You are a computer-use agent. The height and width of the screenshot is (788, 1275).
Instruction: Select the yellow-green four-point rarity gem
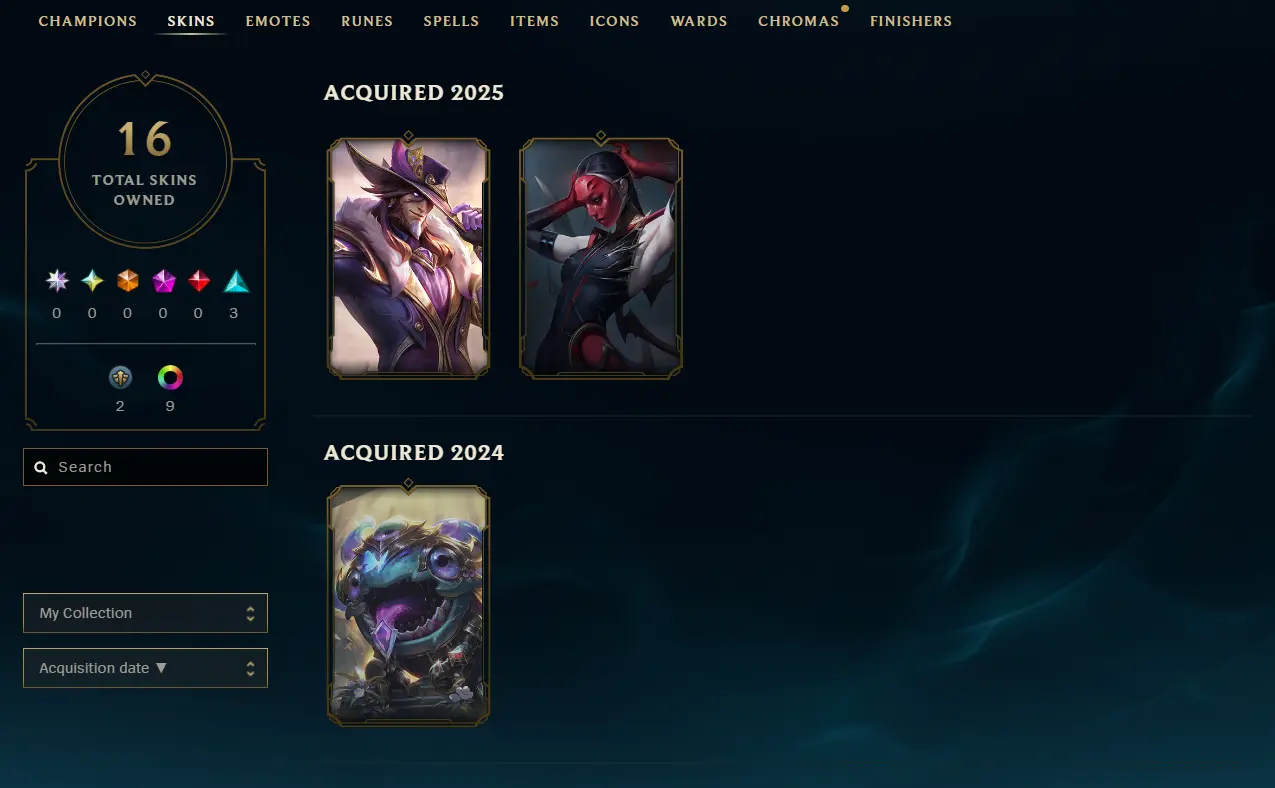point(92,281)
